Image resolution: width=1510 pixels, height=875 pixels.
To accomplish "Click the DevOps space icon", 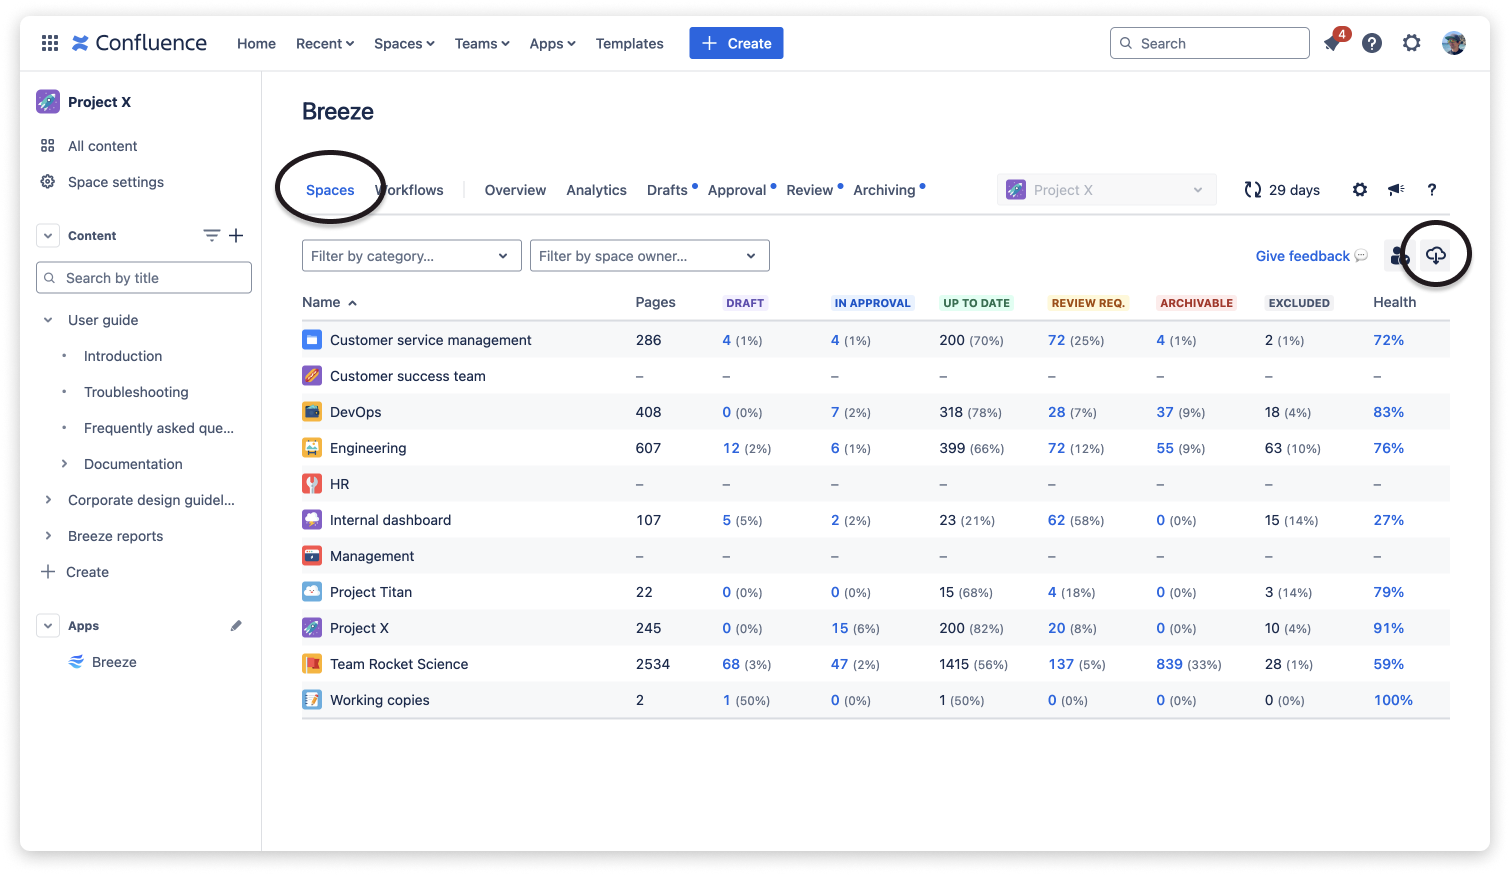I will (312, 412).
